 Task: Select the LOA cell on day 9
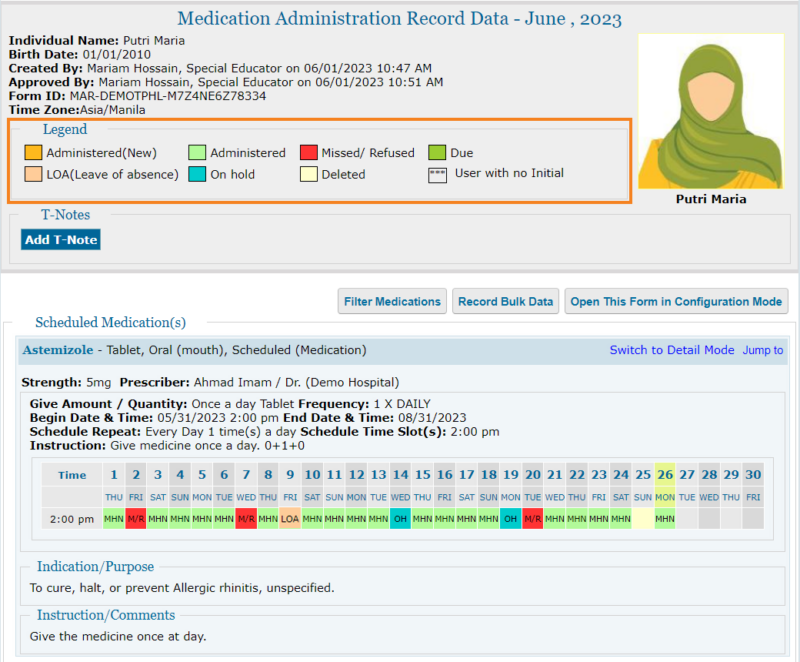point(290,518)
